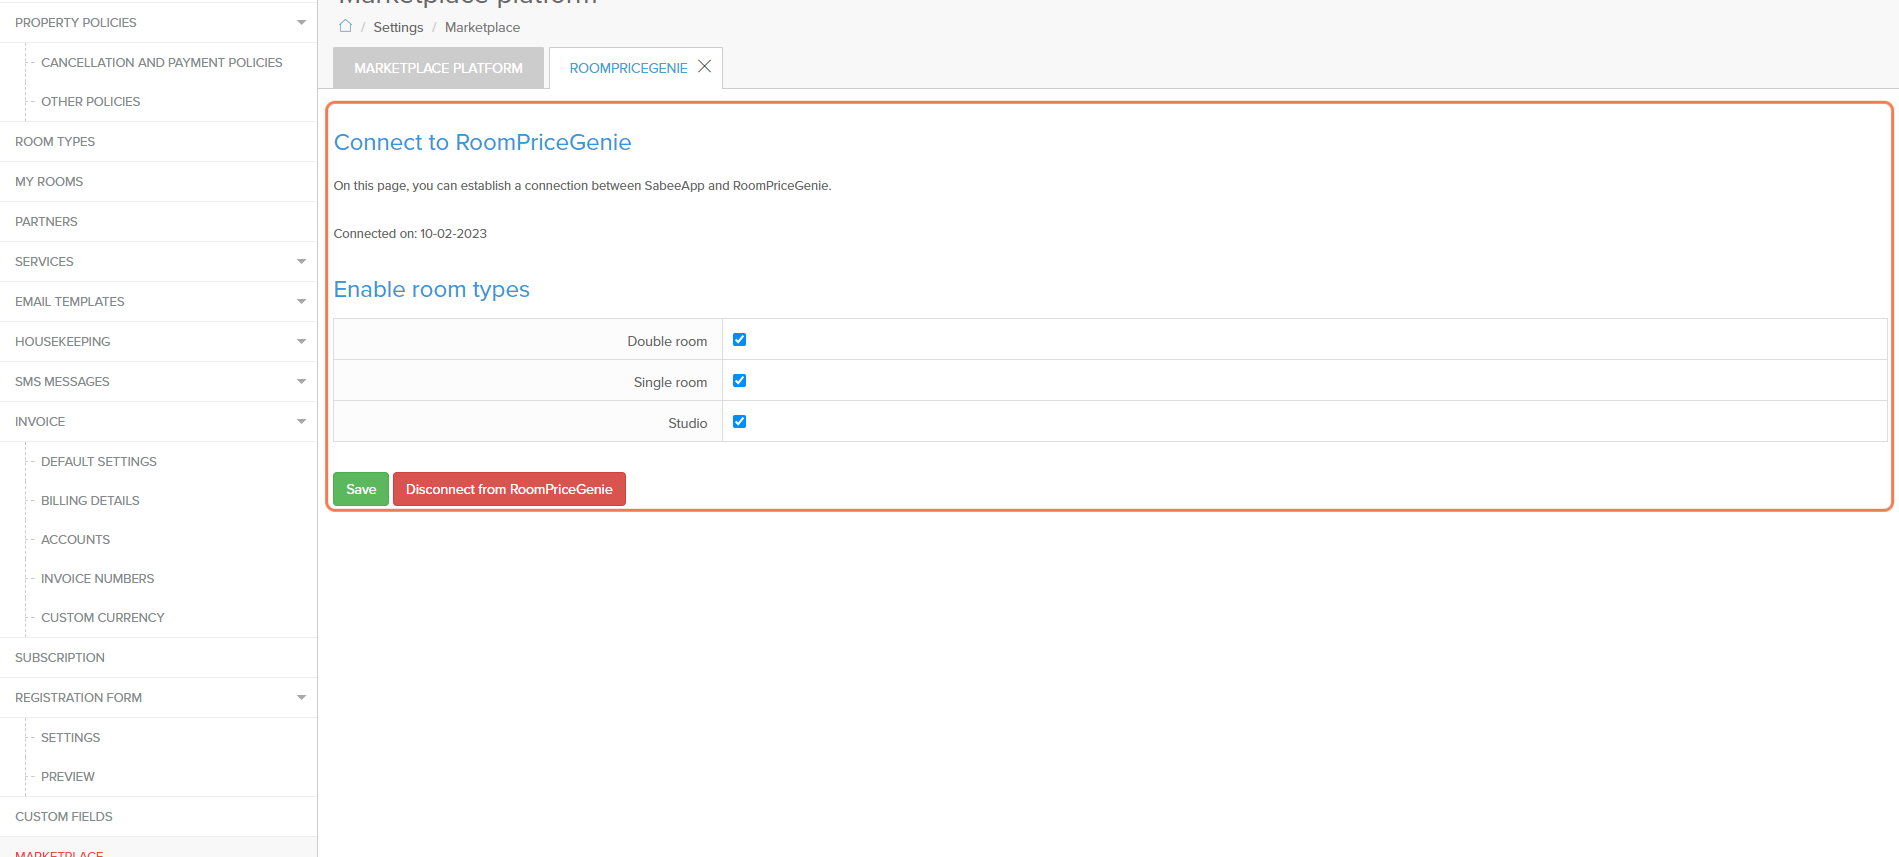Image resolution: width=1899 pixels, height=857 pixels.
Task: Open the Partners section
Action: tap(46, 221)
